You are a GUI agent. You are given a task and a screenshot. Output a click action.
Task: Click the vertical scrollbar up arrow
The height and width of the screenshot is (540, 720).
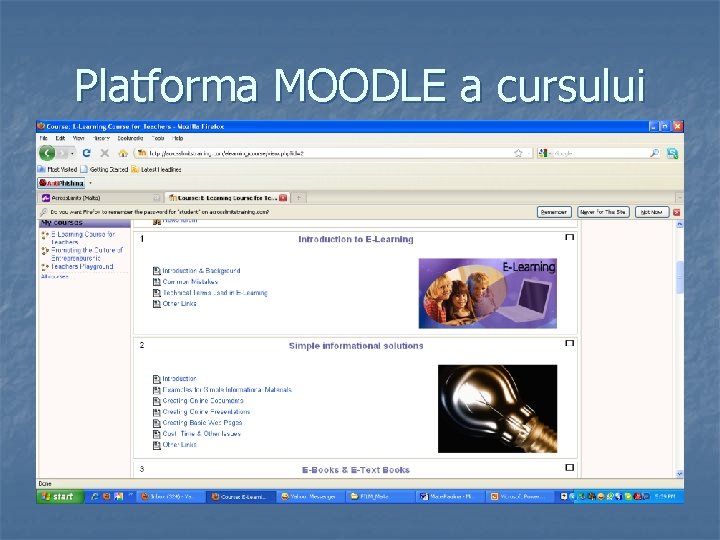[680, 224]
